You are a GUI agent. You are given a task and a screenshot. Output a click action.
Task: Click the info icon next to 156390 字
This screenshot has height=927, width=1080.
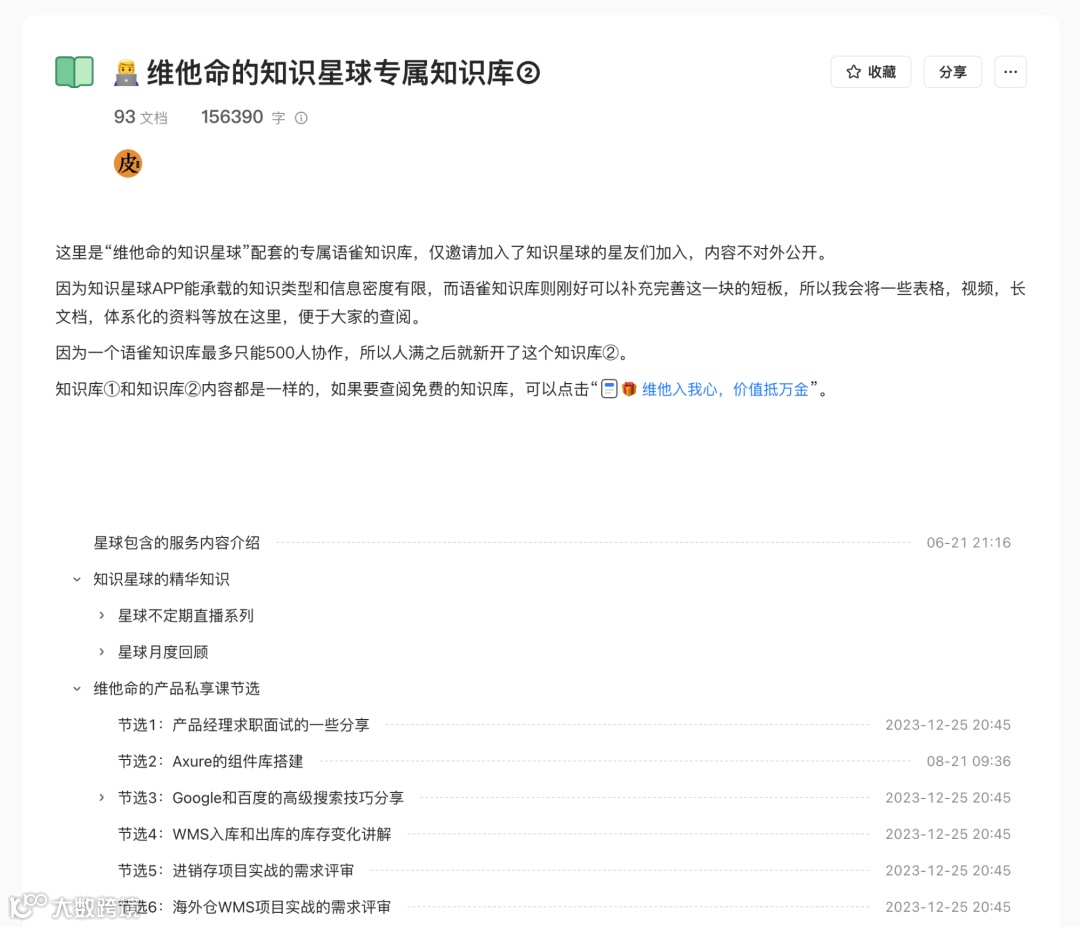click(x=299, y=117)
